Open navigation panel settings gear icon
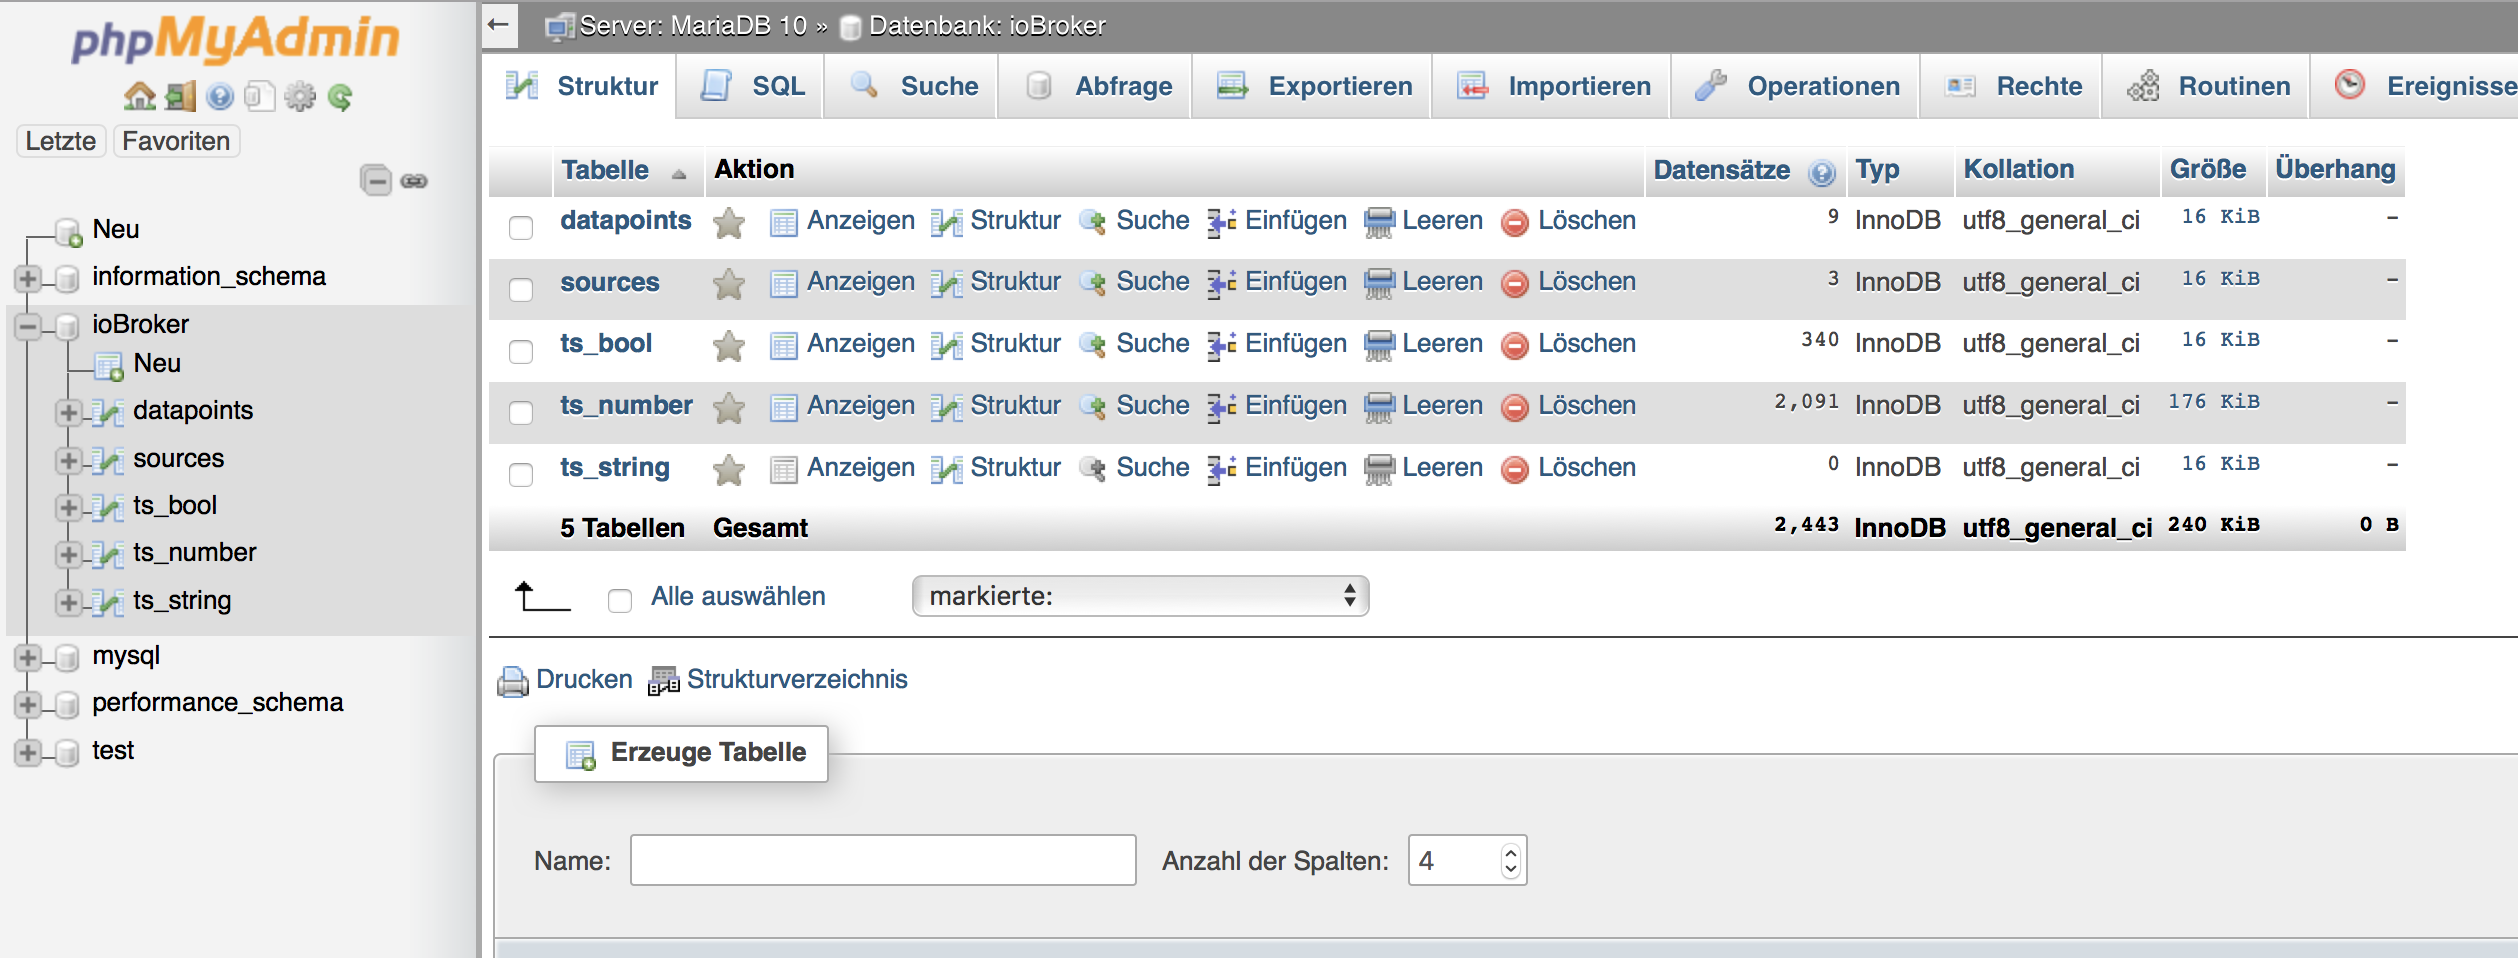 pyautogui.click(x=300, y=96)
